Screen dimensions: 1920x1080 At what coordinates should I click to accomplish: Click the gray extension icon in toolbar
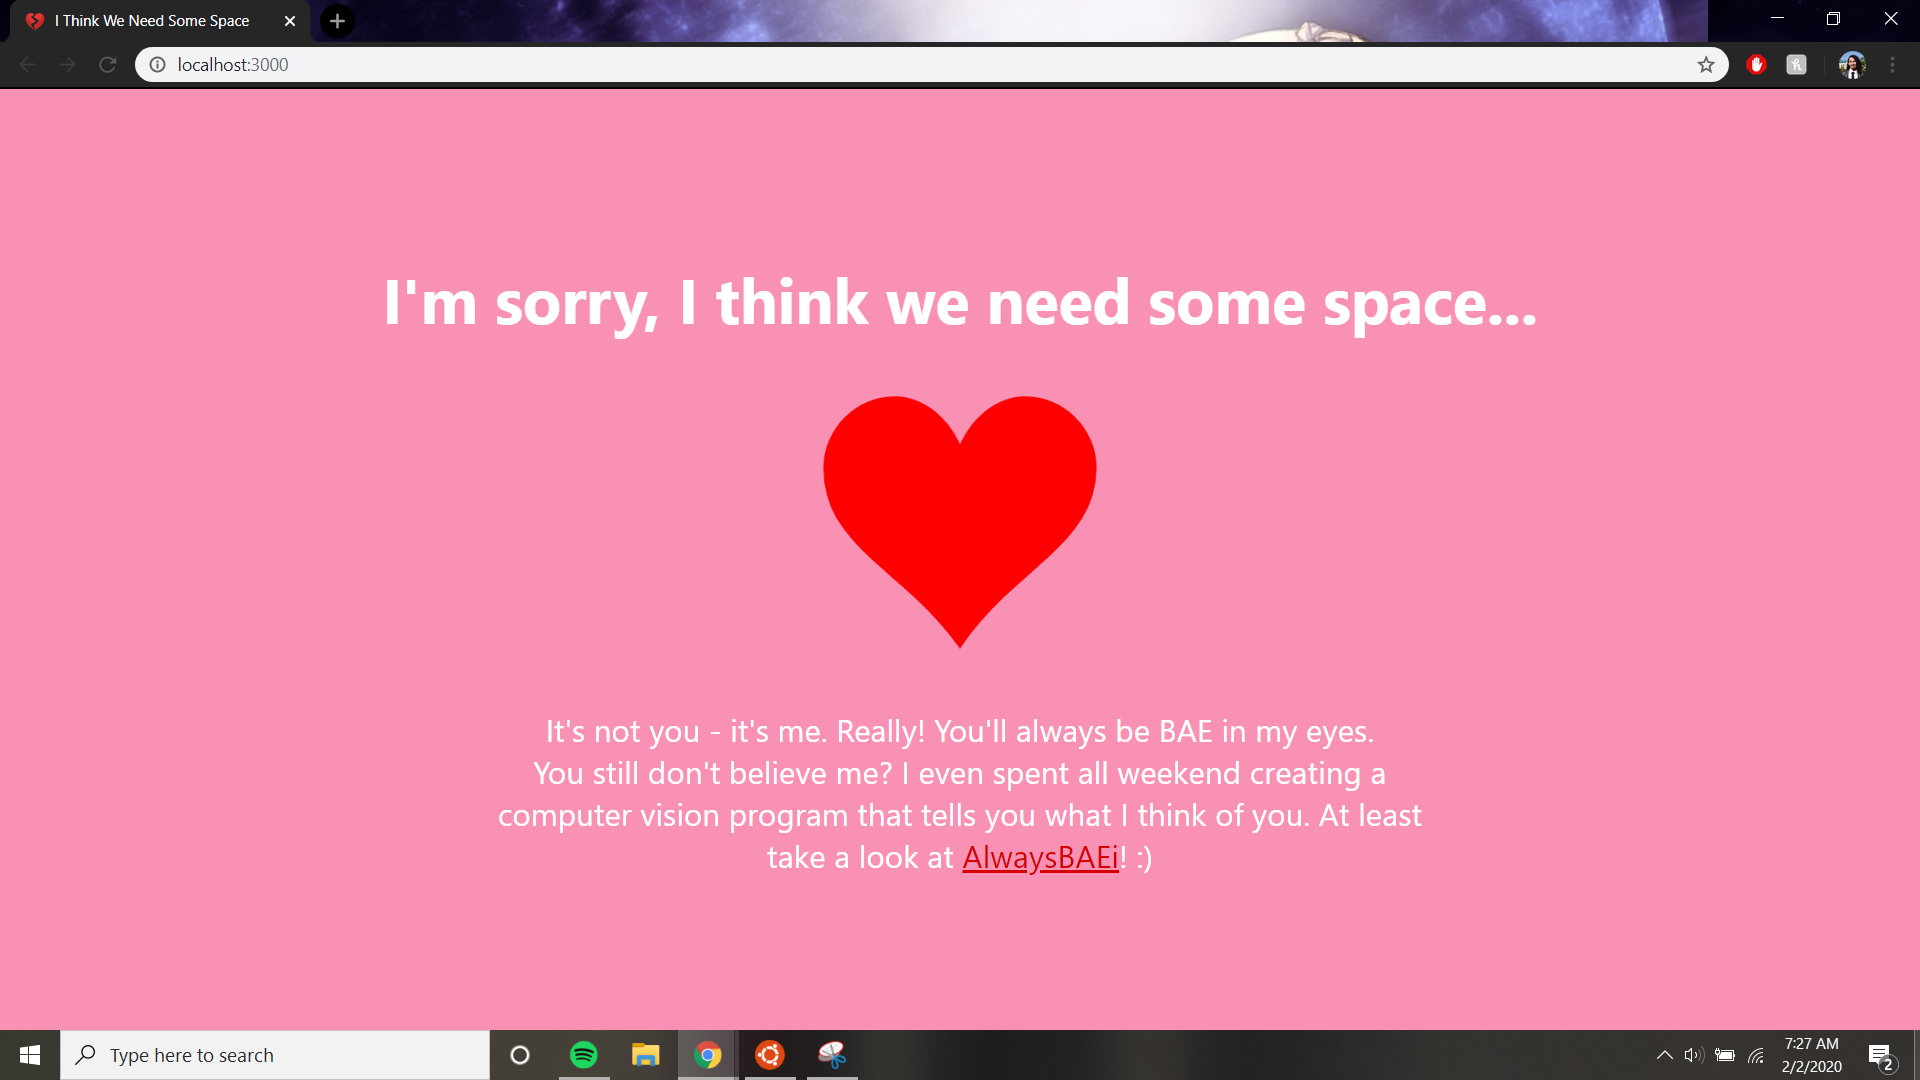pyautogui.click(x=1796, y=65)
